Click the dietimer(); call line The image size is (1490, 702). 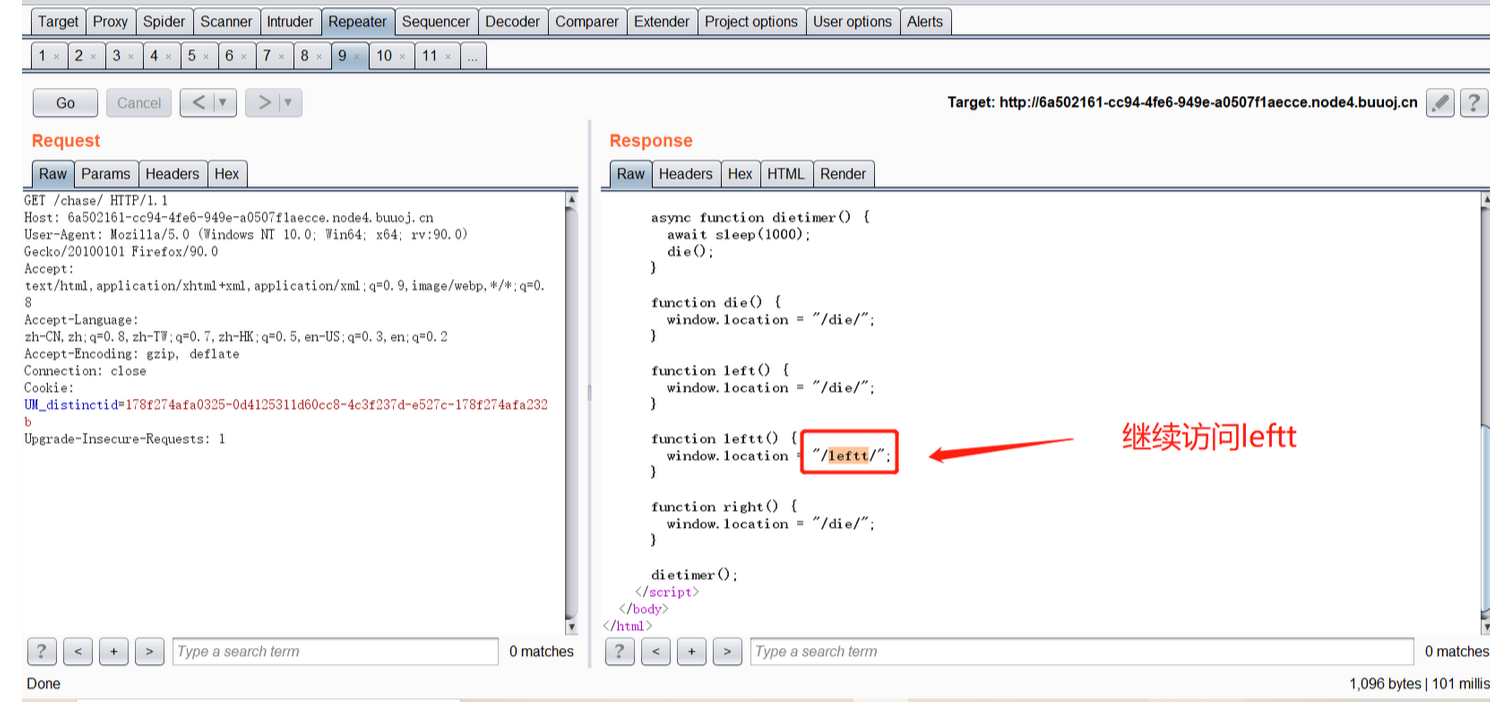[x=694, y=575]
